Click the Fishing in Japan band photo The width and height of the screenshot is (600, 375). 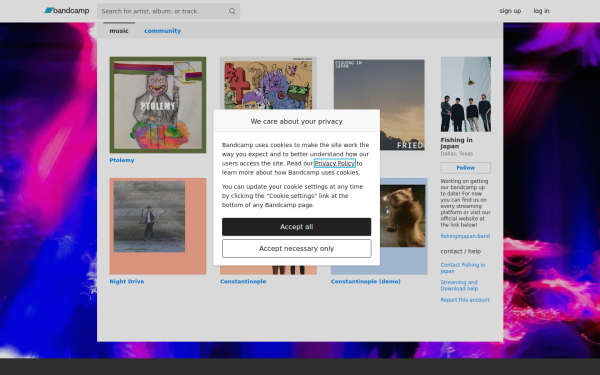point(466,94)
